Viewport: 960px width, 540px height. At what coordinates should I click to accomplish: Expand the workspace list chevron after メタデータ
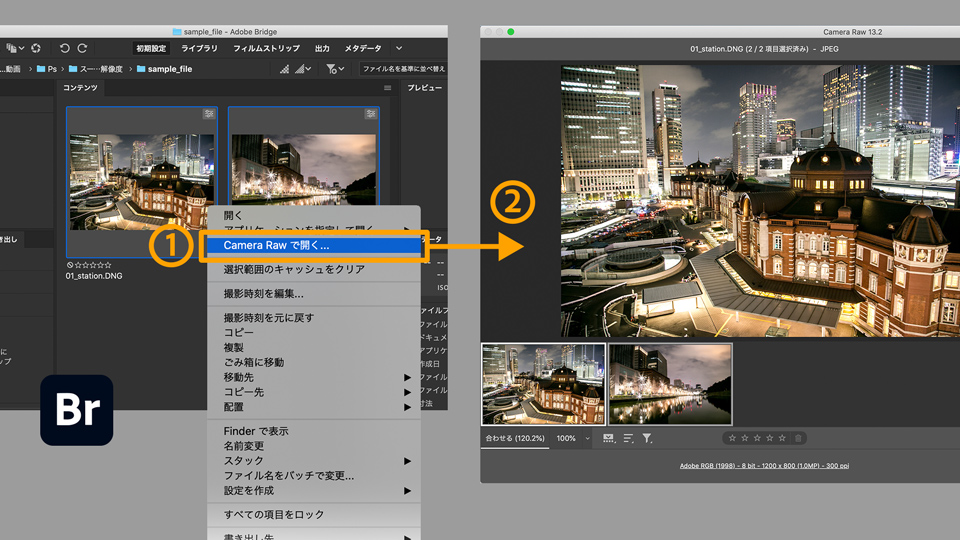pos(399,48)
